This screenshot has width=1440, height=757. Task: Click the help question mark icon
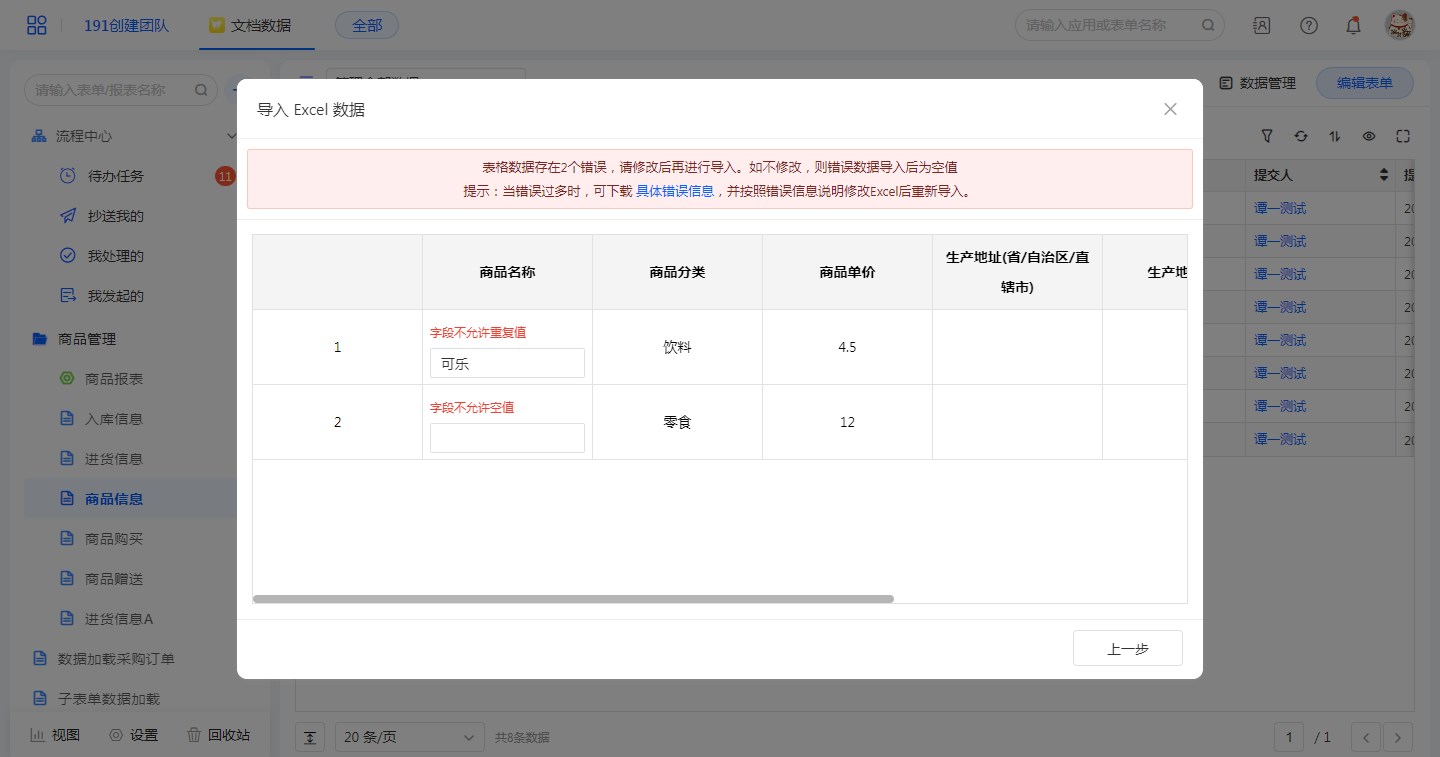point(1308,26)
